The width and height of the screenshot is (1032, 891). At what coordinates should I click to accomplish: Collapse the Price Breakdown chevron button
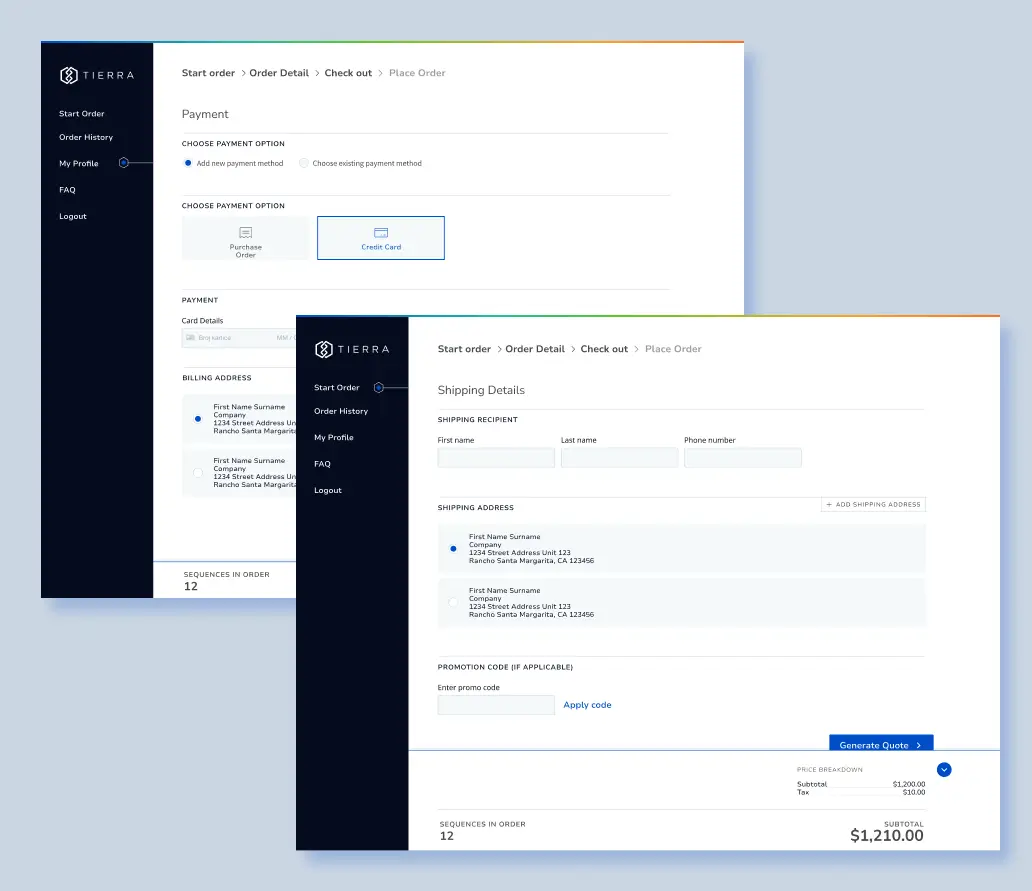coord(944,769)
